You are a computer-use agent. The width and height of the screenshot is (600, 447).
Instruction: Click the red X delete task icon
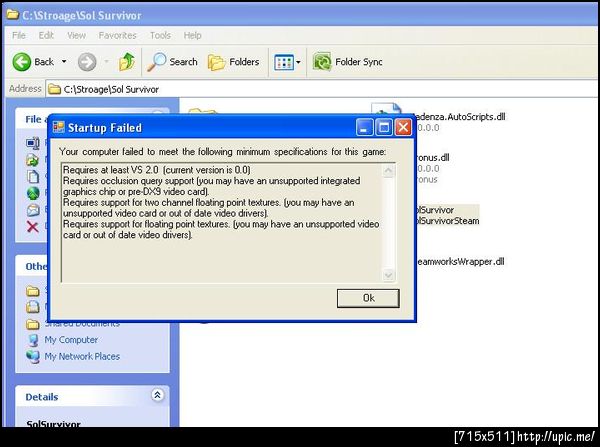coord(33,227)
